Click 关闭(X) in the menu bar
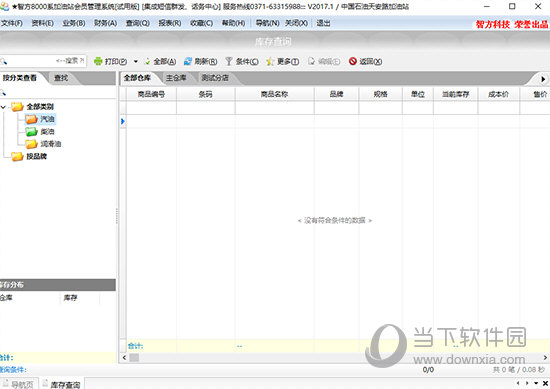This screenshot has height=389, width=550. (x=296, y=23)
